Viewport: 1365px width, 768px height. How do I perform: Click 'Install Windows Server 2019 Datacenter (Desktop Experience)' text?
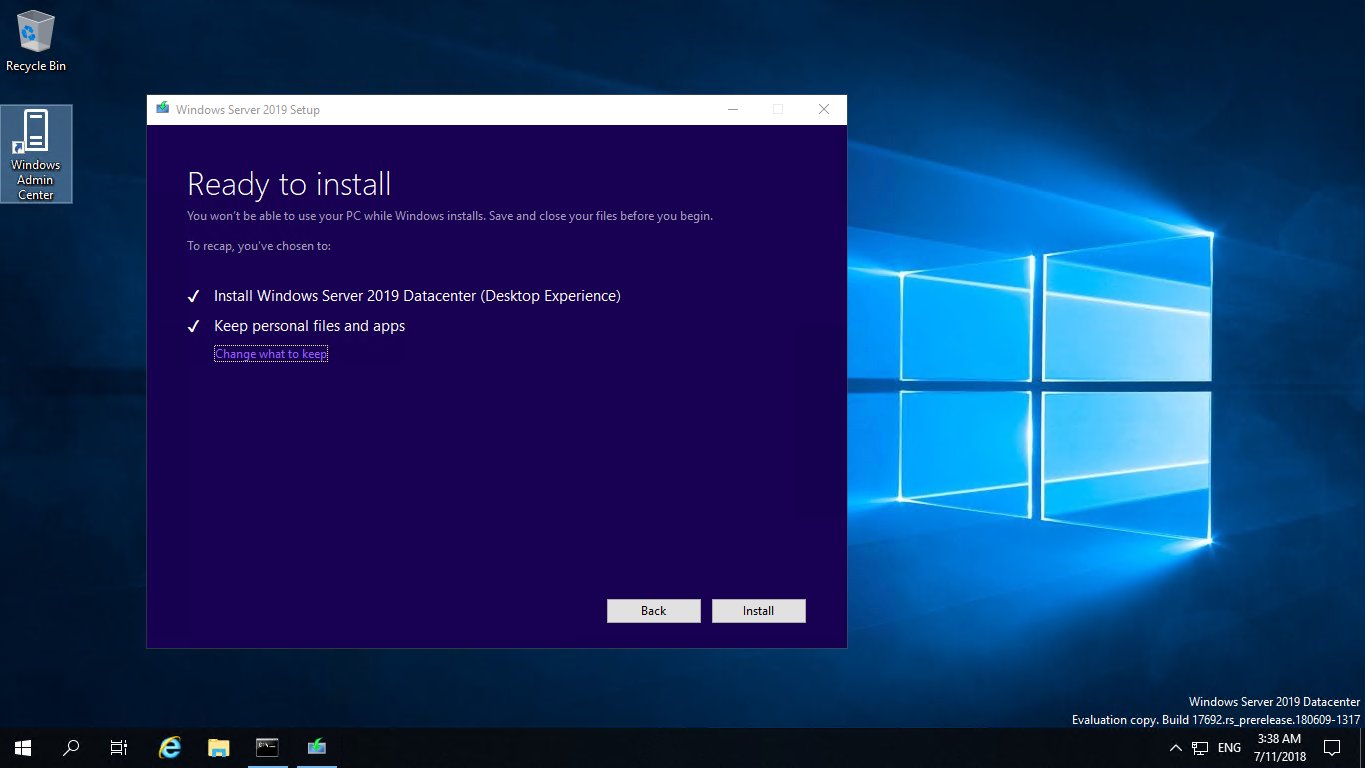pos(417,296)
